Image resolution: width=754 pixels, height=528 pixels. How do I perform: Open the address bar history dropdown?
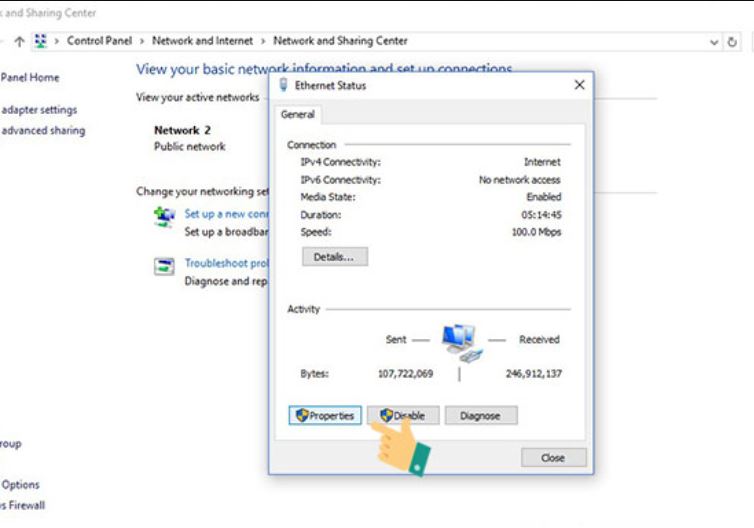click(x=714, y=42)
